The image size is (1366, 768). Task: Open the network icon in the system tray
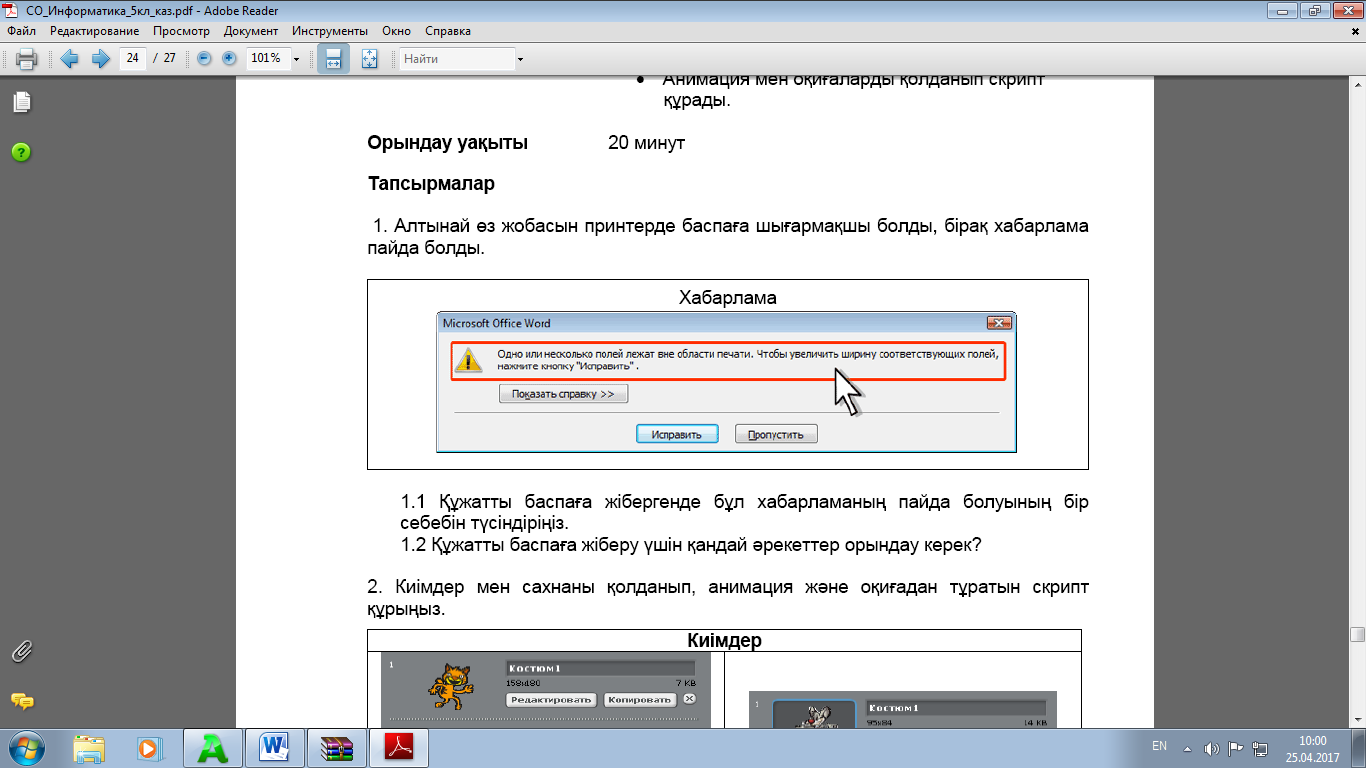1260,748
